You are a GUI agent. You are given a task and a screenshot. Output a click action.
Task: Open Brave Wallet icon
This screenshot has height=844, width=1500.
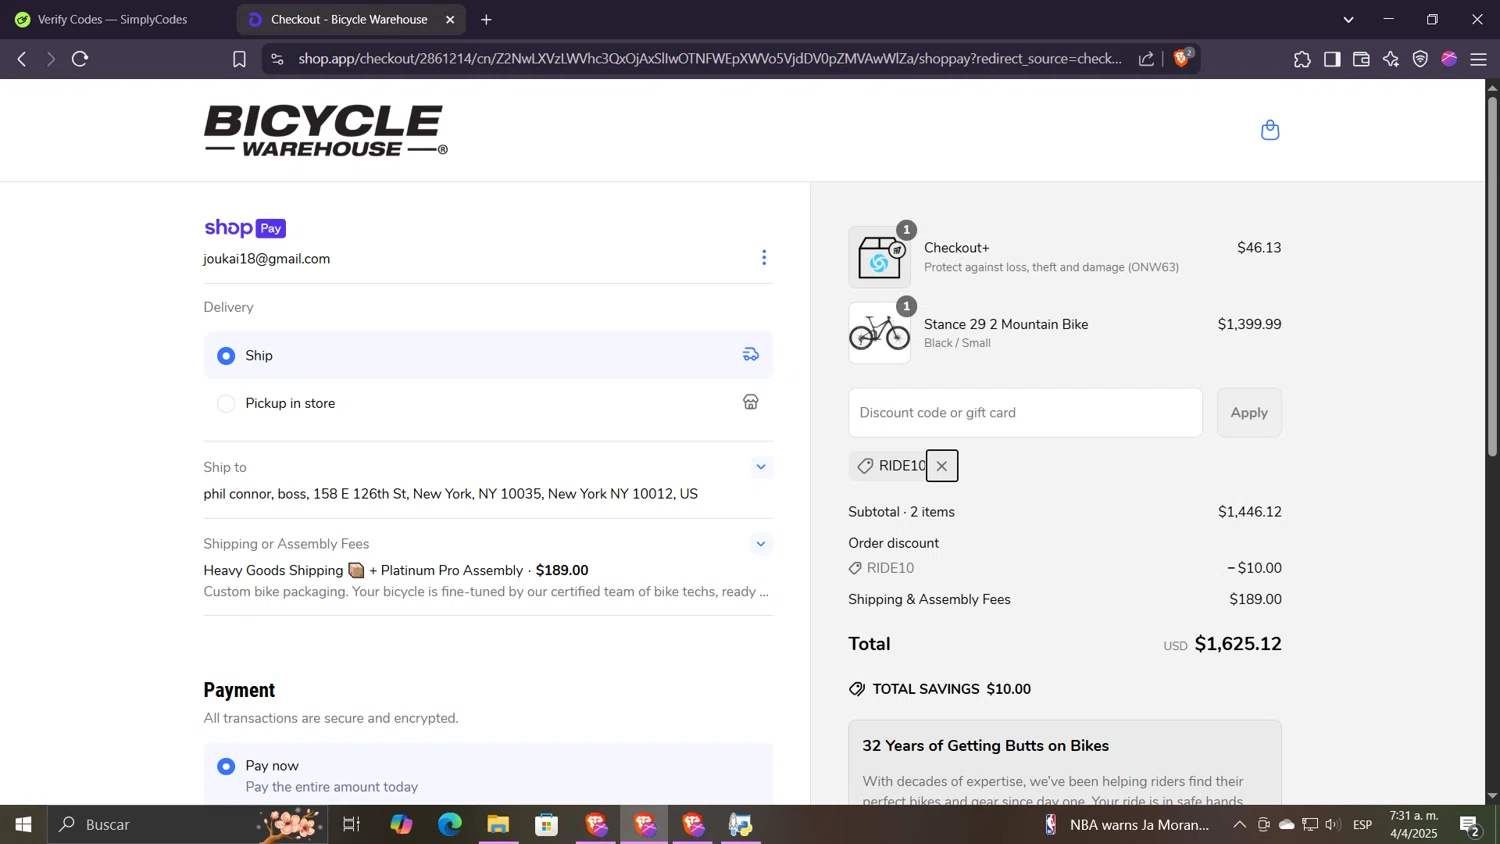(1361, 59)
